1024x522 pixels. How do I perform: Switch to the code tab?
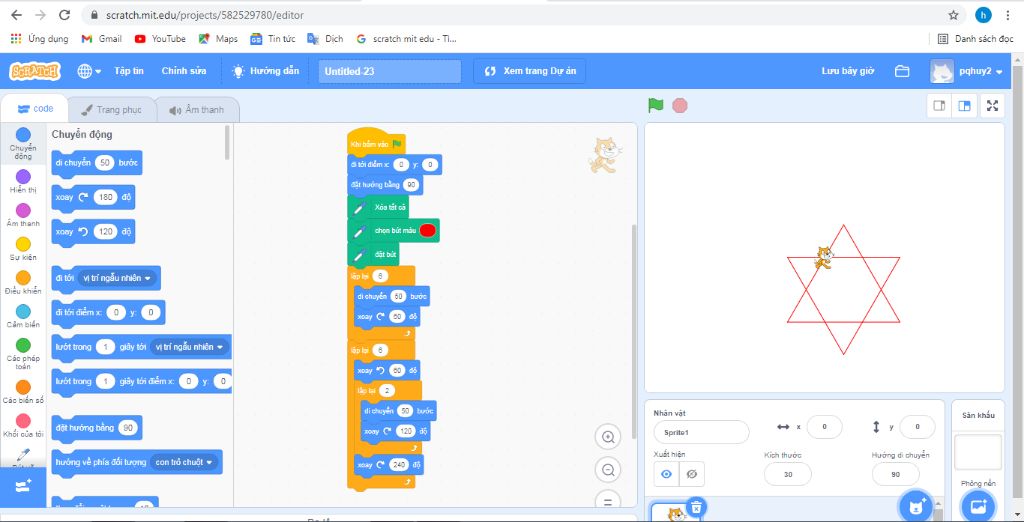[35, 109]
